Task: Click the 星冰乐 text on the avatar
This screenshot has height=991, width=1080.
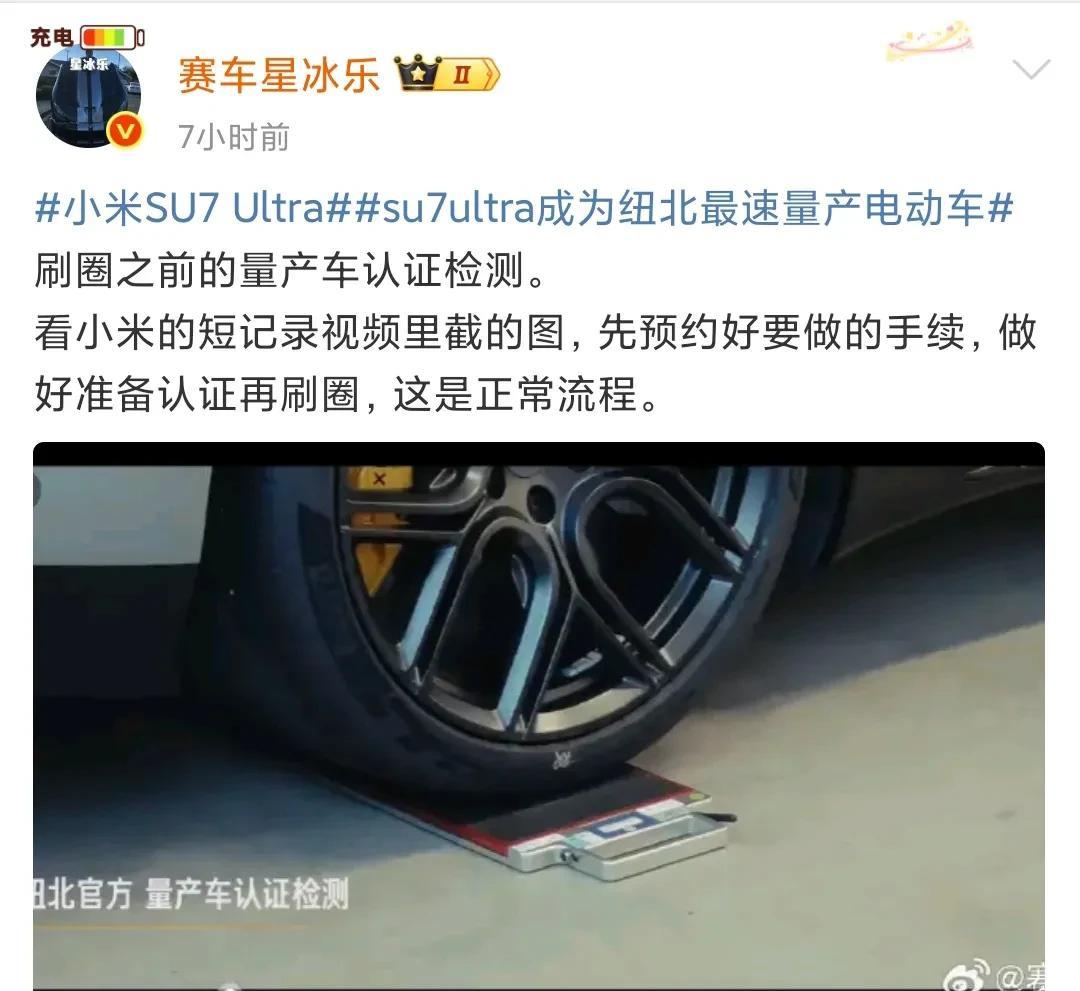Action: click(89, 64)
